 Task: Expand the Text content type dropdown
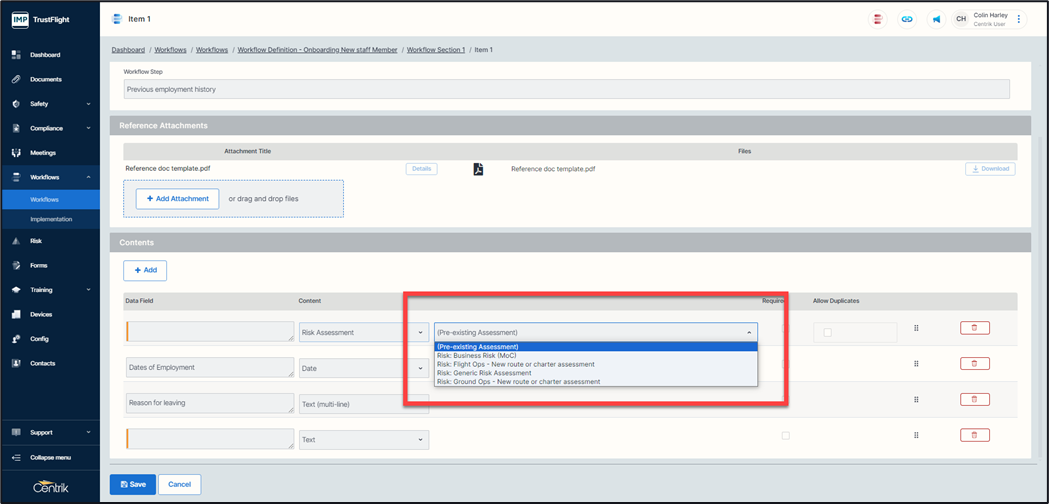click(x=363, y=439)
